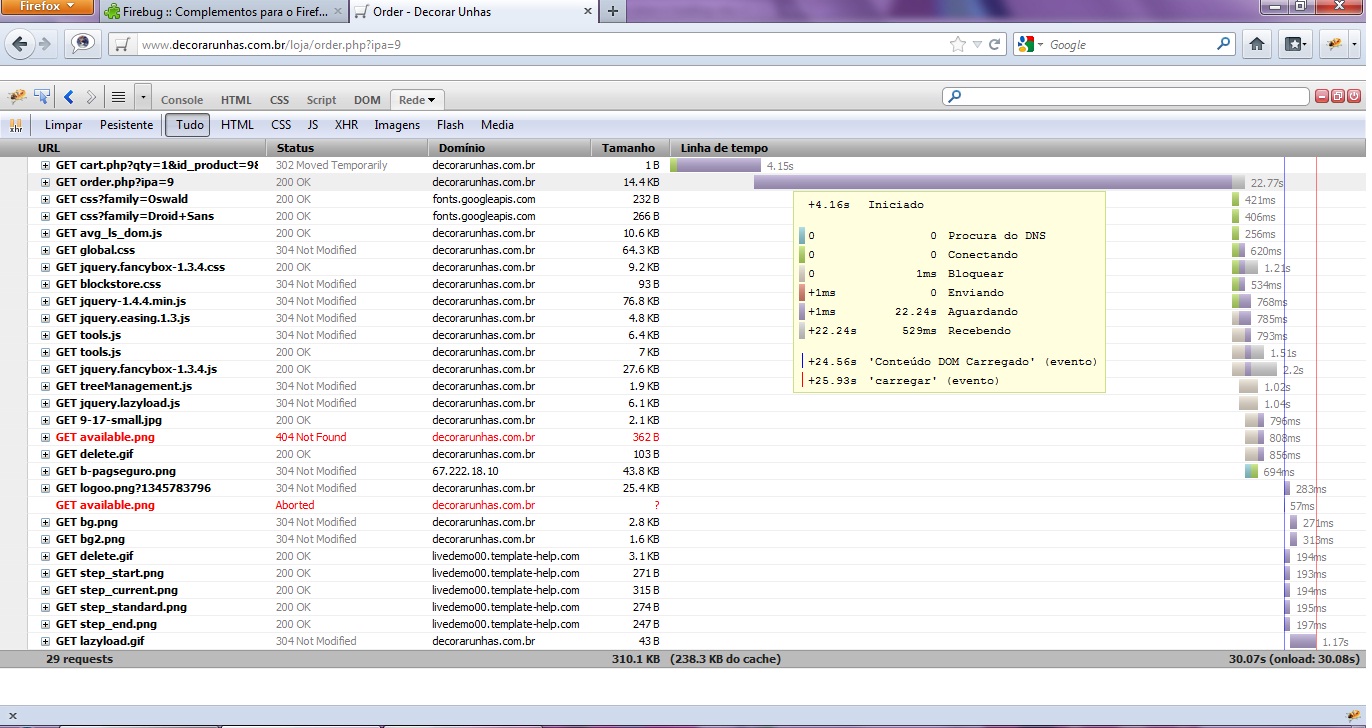Click the Firefox home button
The height and width of the screenshot is (728, 1372).
(1257, 44)
